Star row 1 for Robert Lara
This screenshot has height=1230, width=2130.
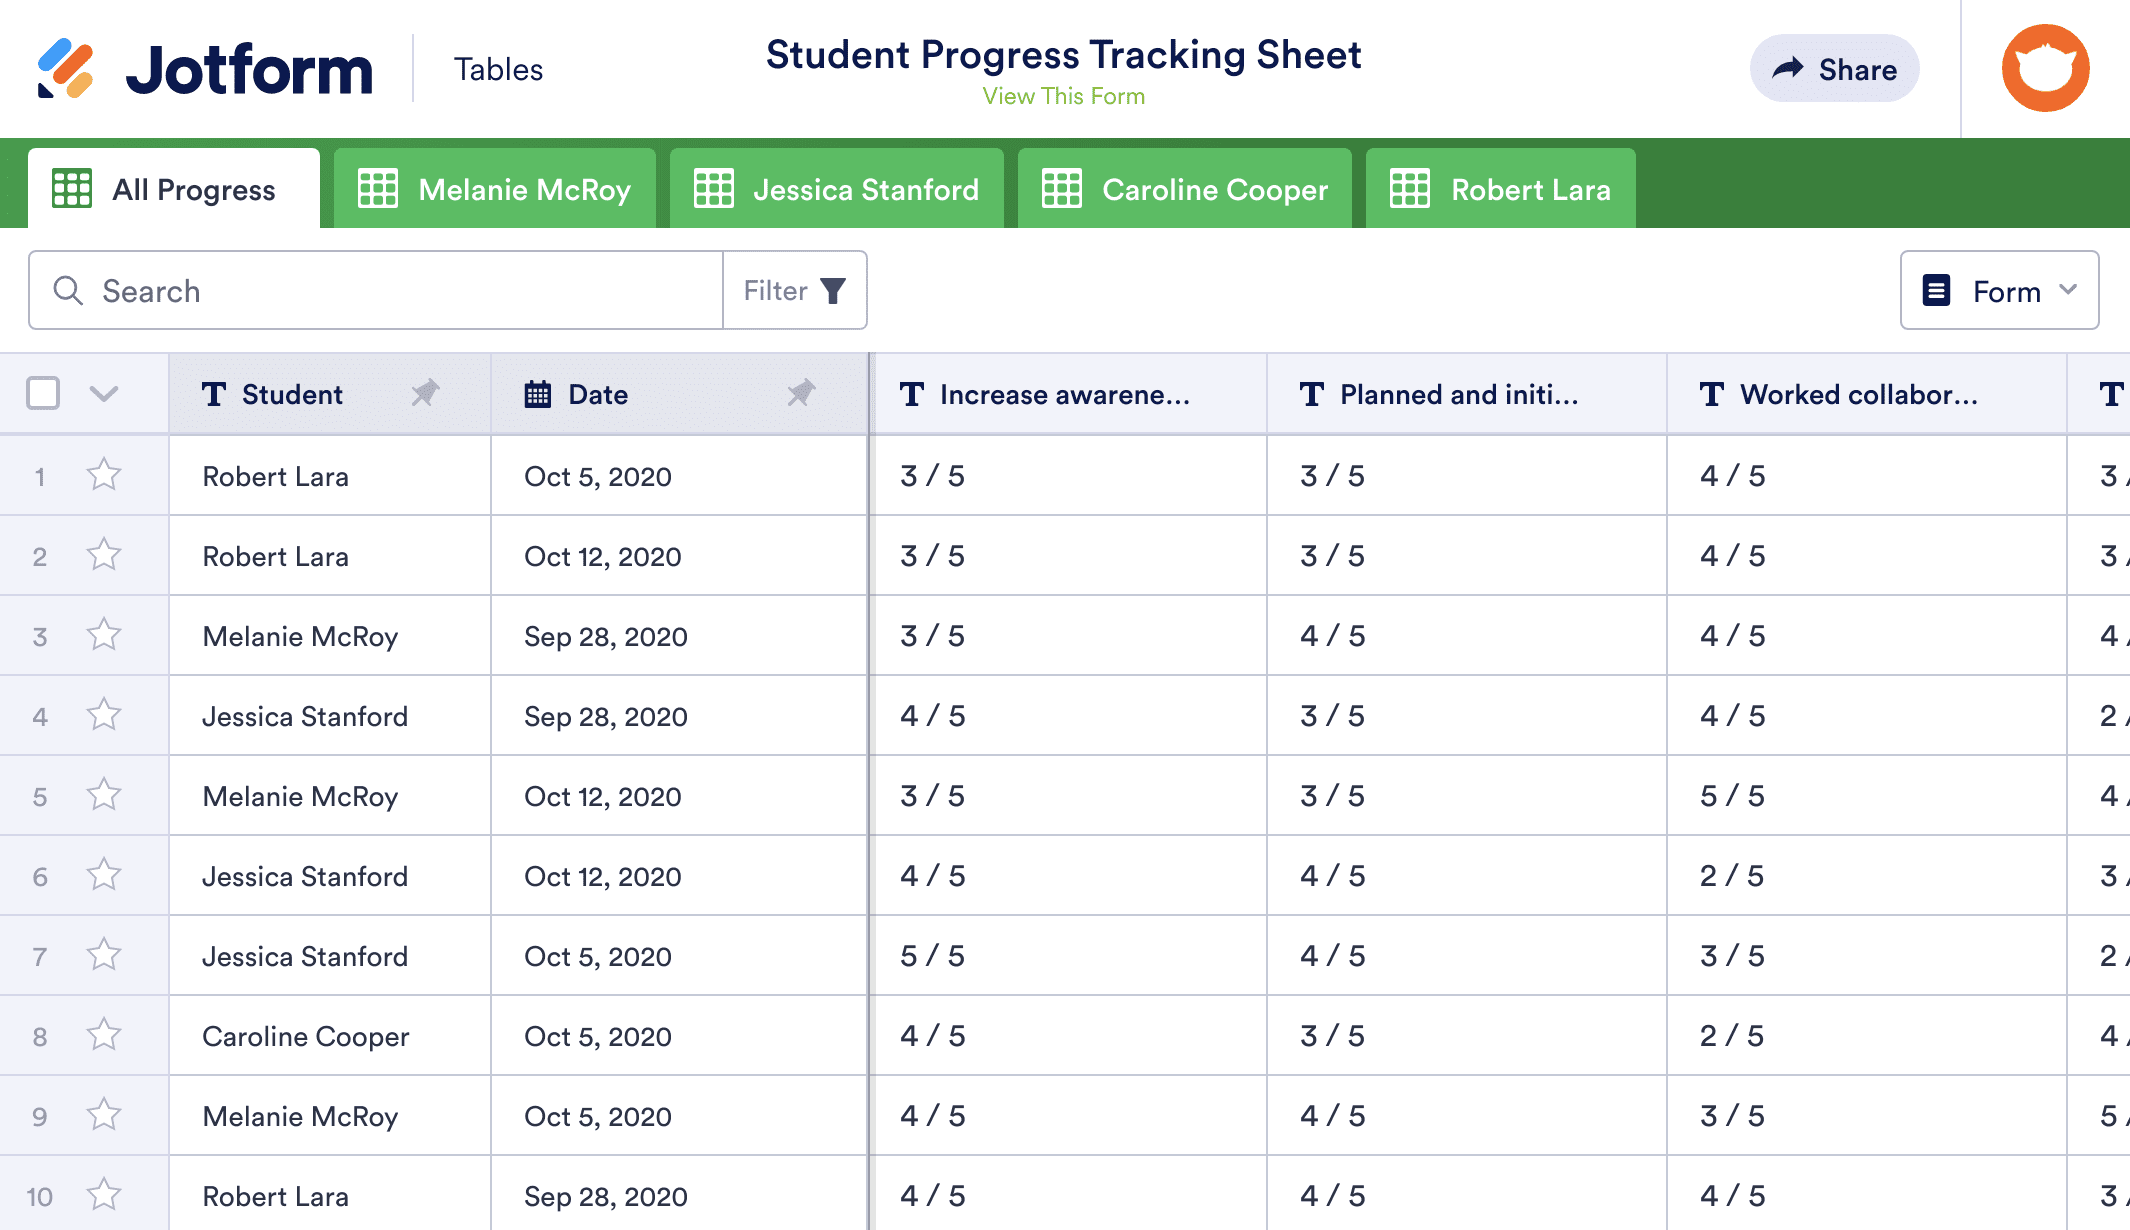[104, 475]
